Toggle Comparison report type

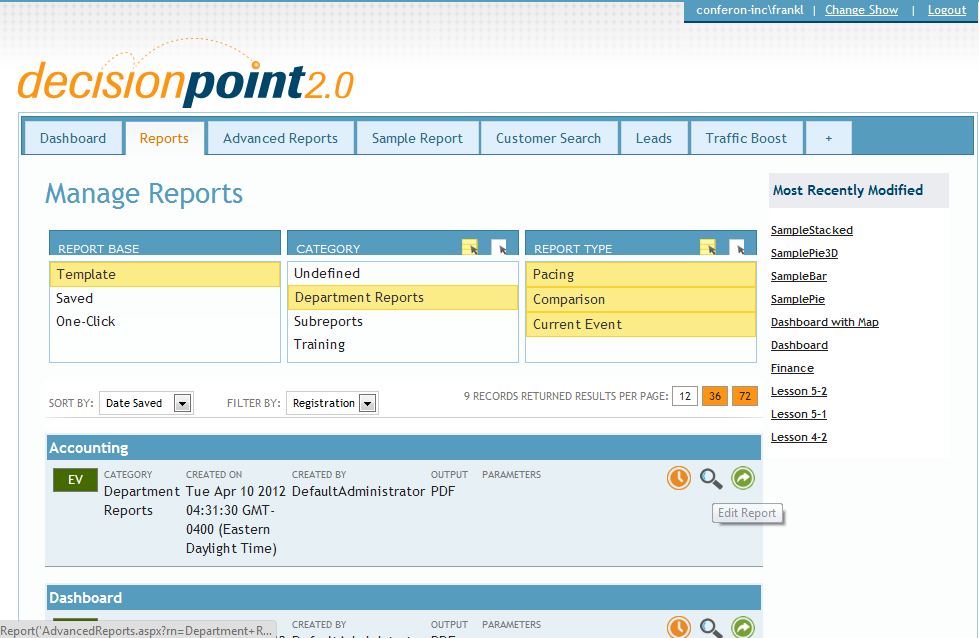click(x=641, y=300)
